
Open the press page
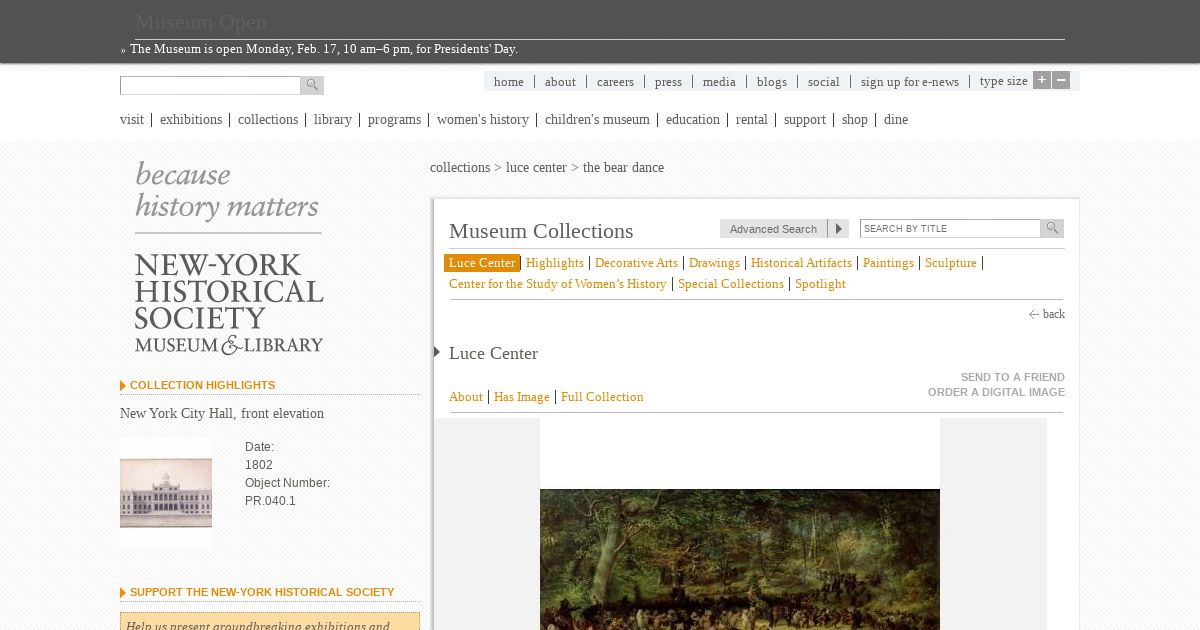coord(668,82)
